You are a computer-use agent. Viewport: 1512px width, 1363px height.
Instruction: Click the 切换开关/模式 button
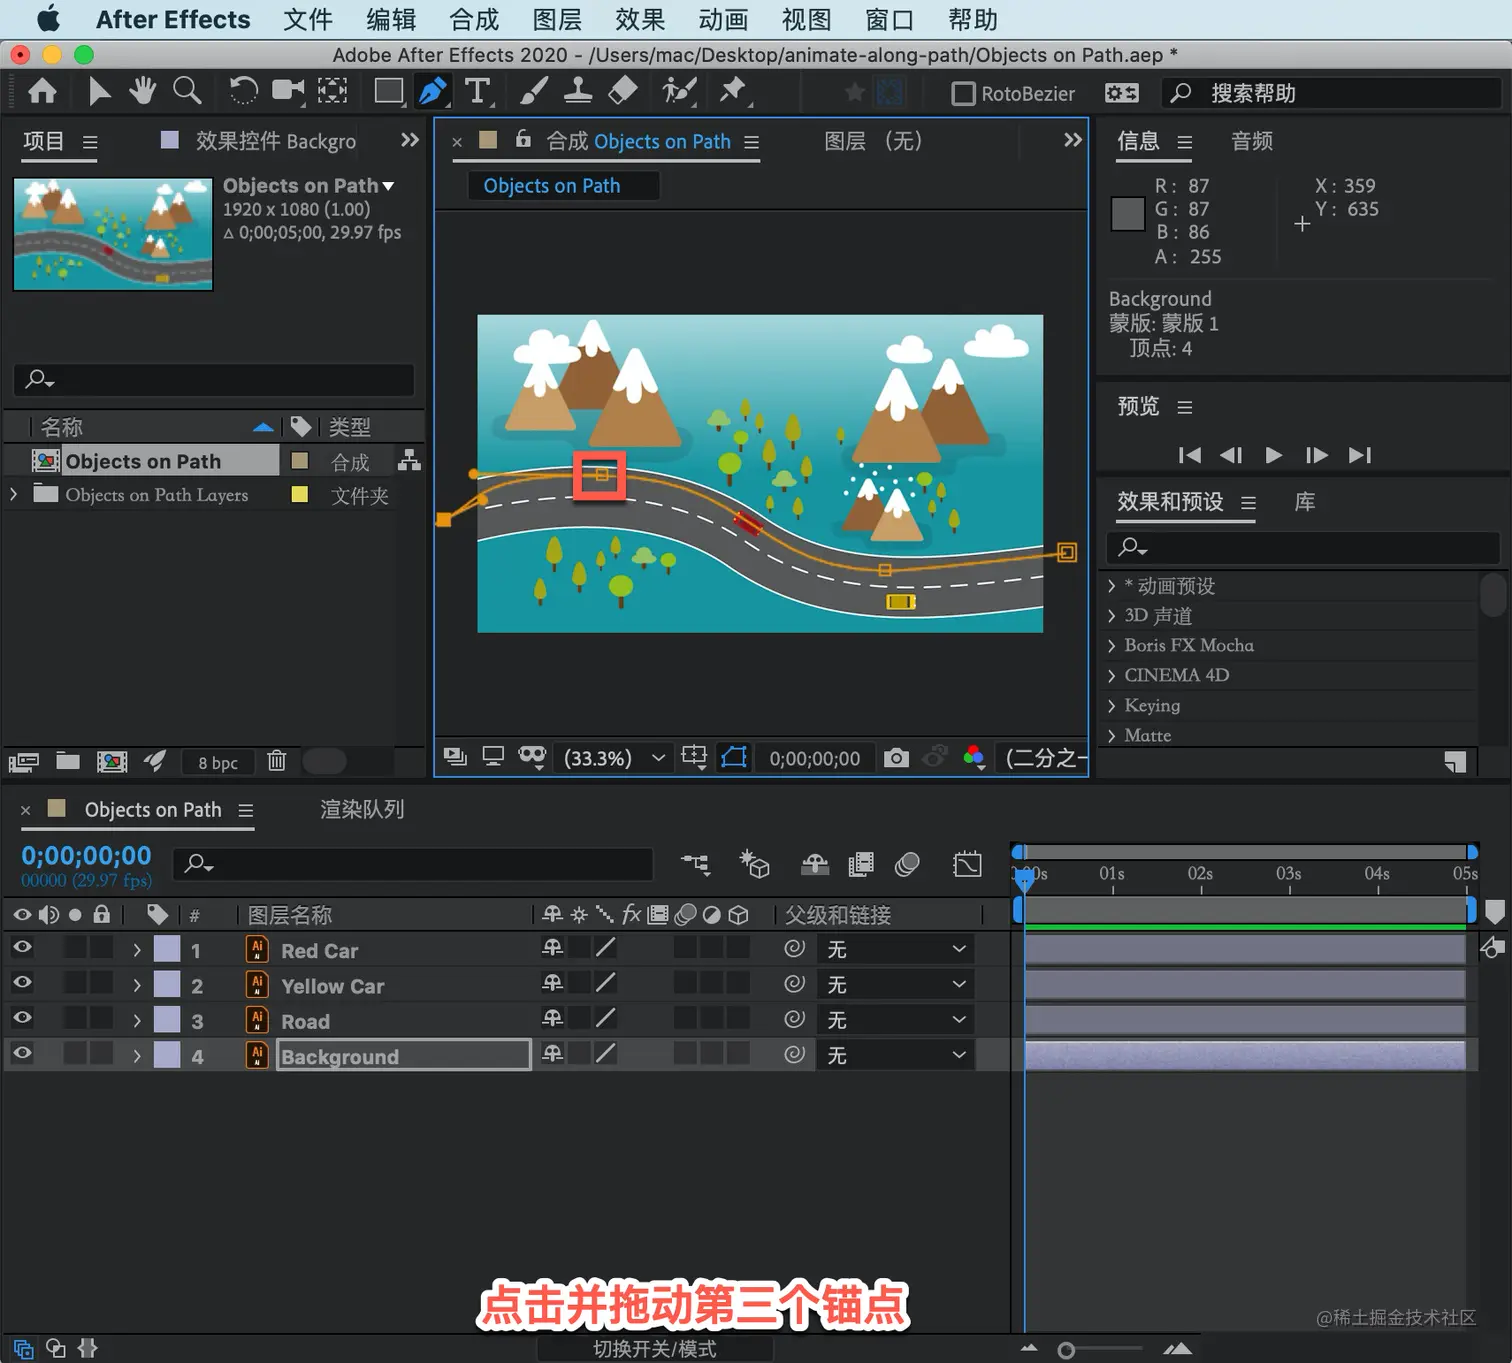[655, 1349]
